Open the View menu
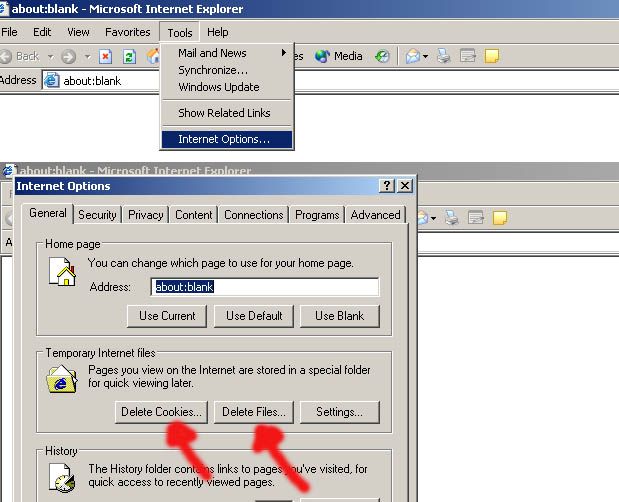The height and width of the screenshot is (502, 619). pyautogui.click(x=78, y=32)
